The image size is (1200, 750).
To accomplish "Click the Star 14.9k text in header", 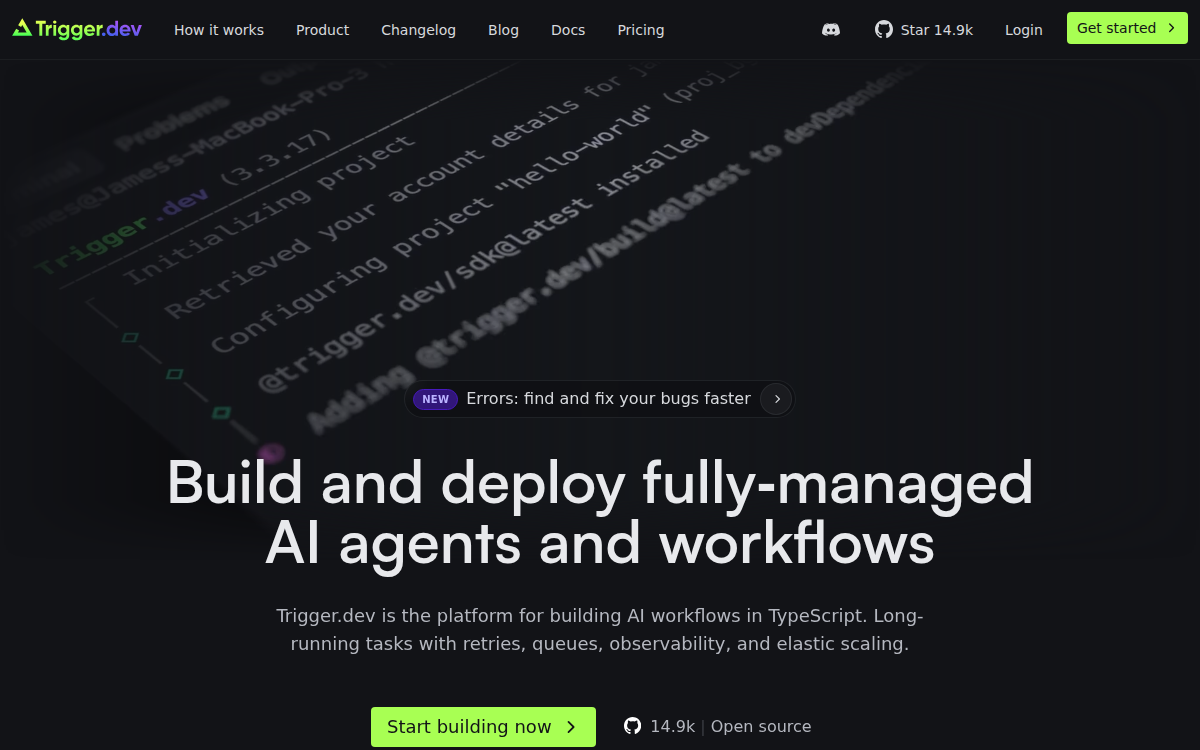I will click(x=937, y=30).
